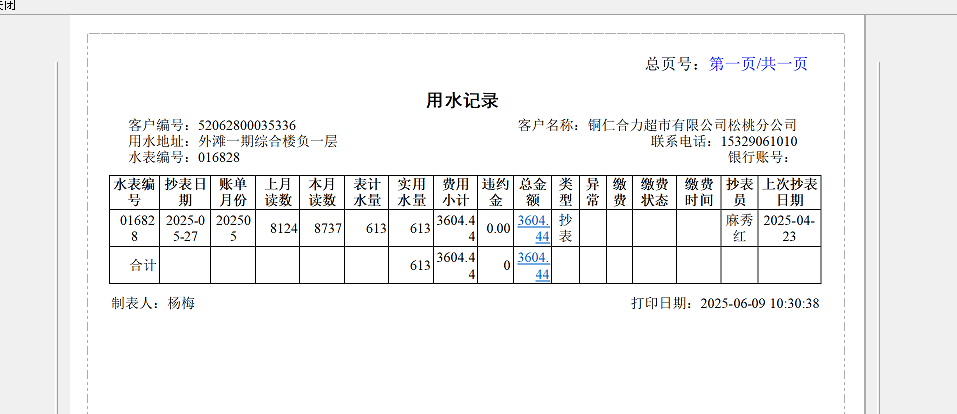Click the 关闭 (close) button at top-left
957x414 pixels.
pos(8,4)
